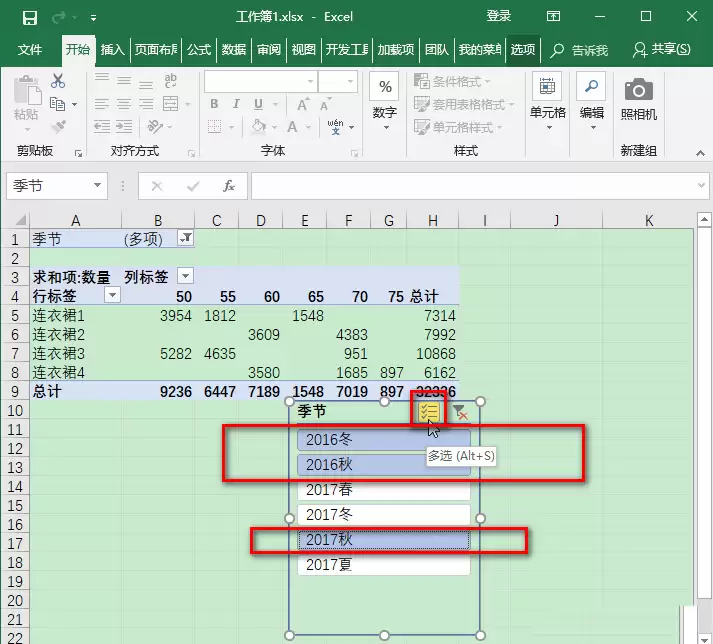Click the vertical scrollbar up arrow

704,220
